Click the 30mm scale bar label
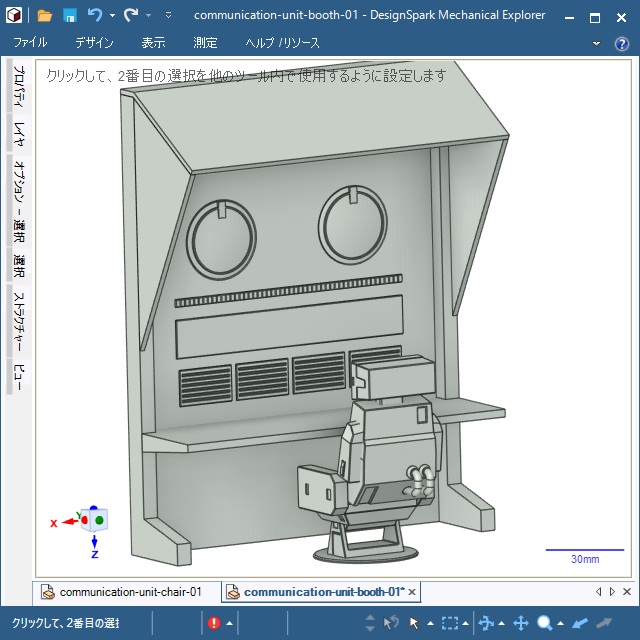The height and width of the screenshot is (640, 640). pyautogui.click(x=585, y=559)
